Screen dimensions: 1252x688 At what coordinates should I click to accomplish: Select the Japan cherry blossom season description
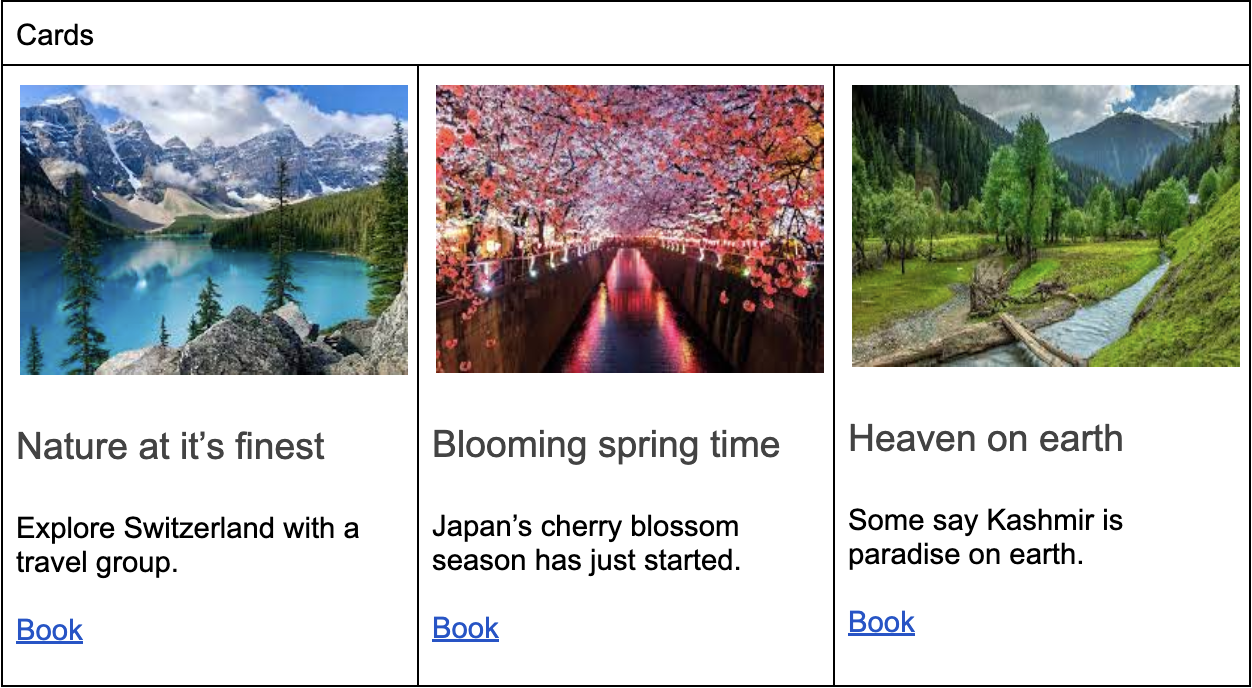click(x=586, y=543)
